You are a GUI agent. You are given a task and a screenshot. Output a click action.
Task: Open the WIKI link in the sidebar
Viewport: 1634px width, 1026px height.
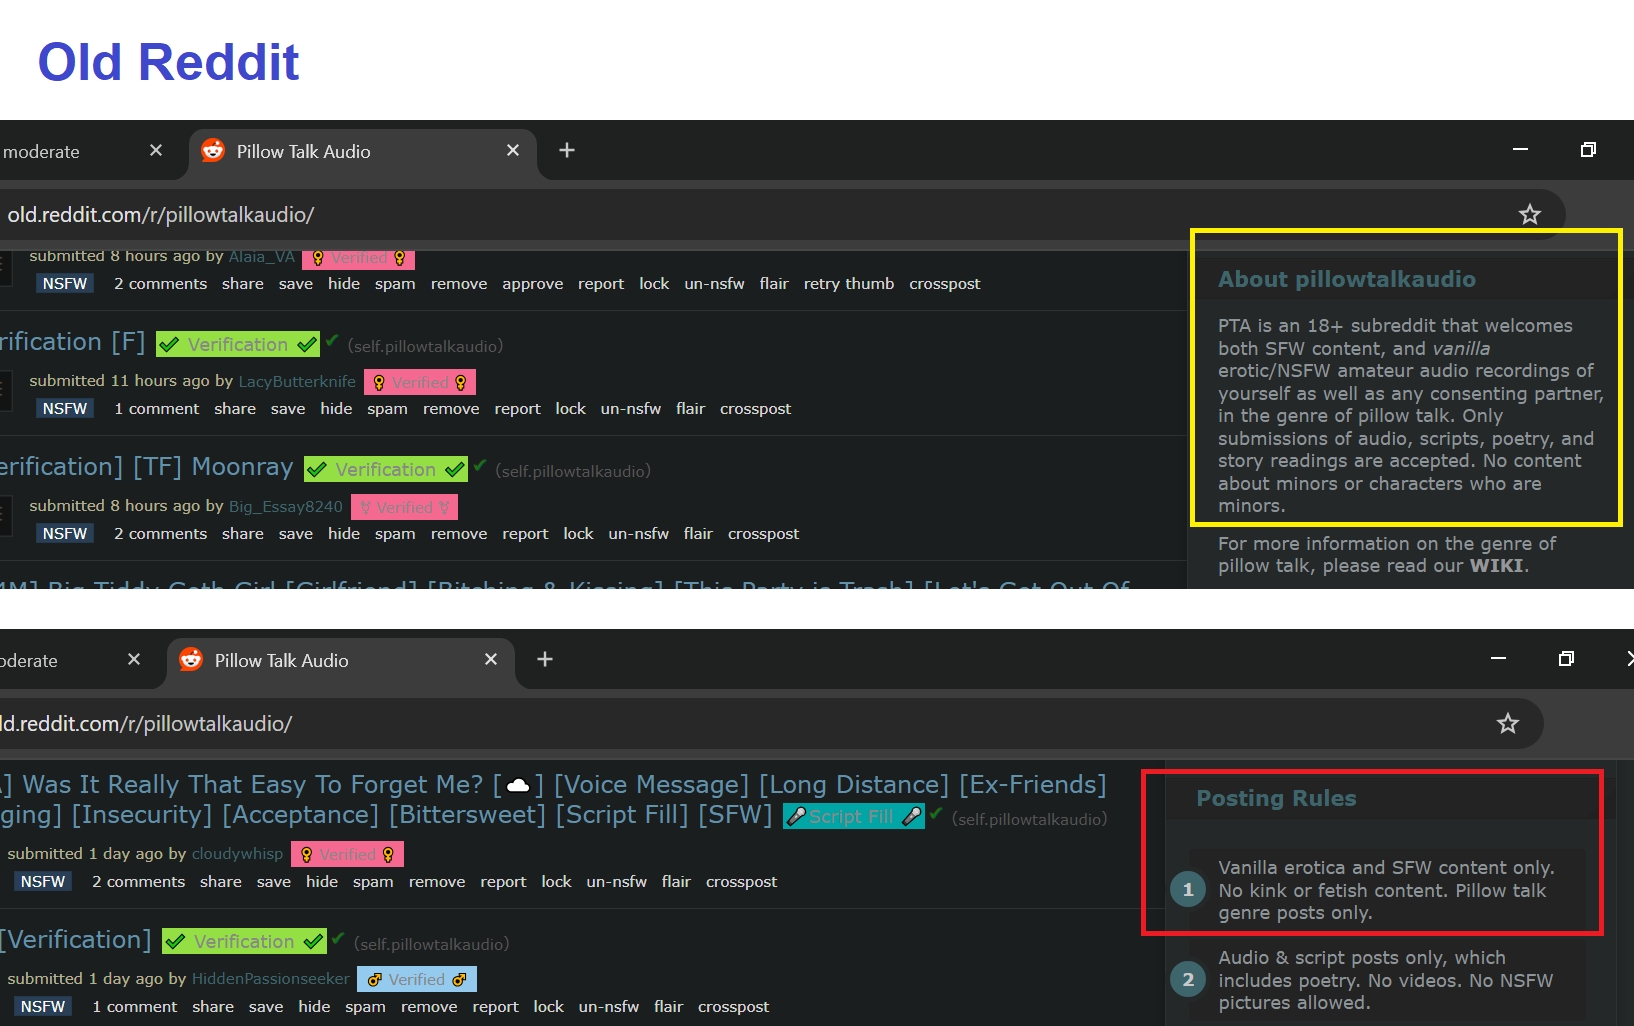coord(1496,566)
